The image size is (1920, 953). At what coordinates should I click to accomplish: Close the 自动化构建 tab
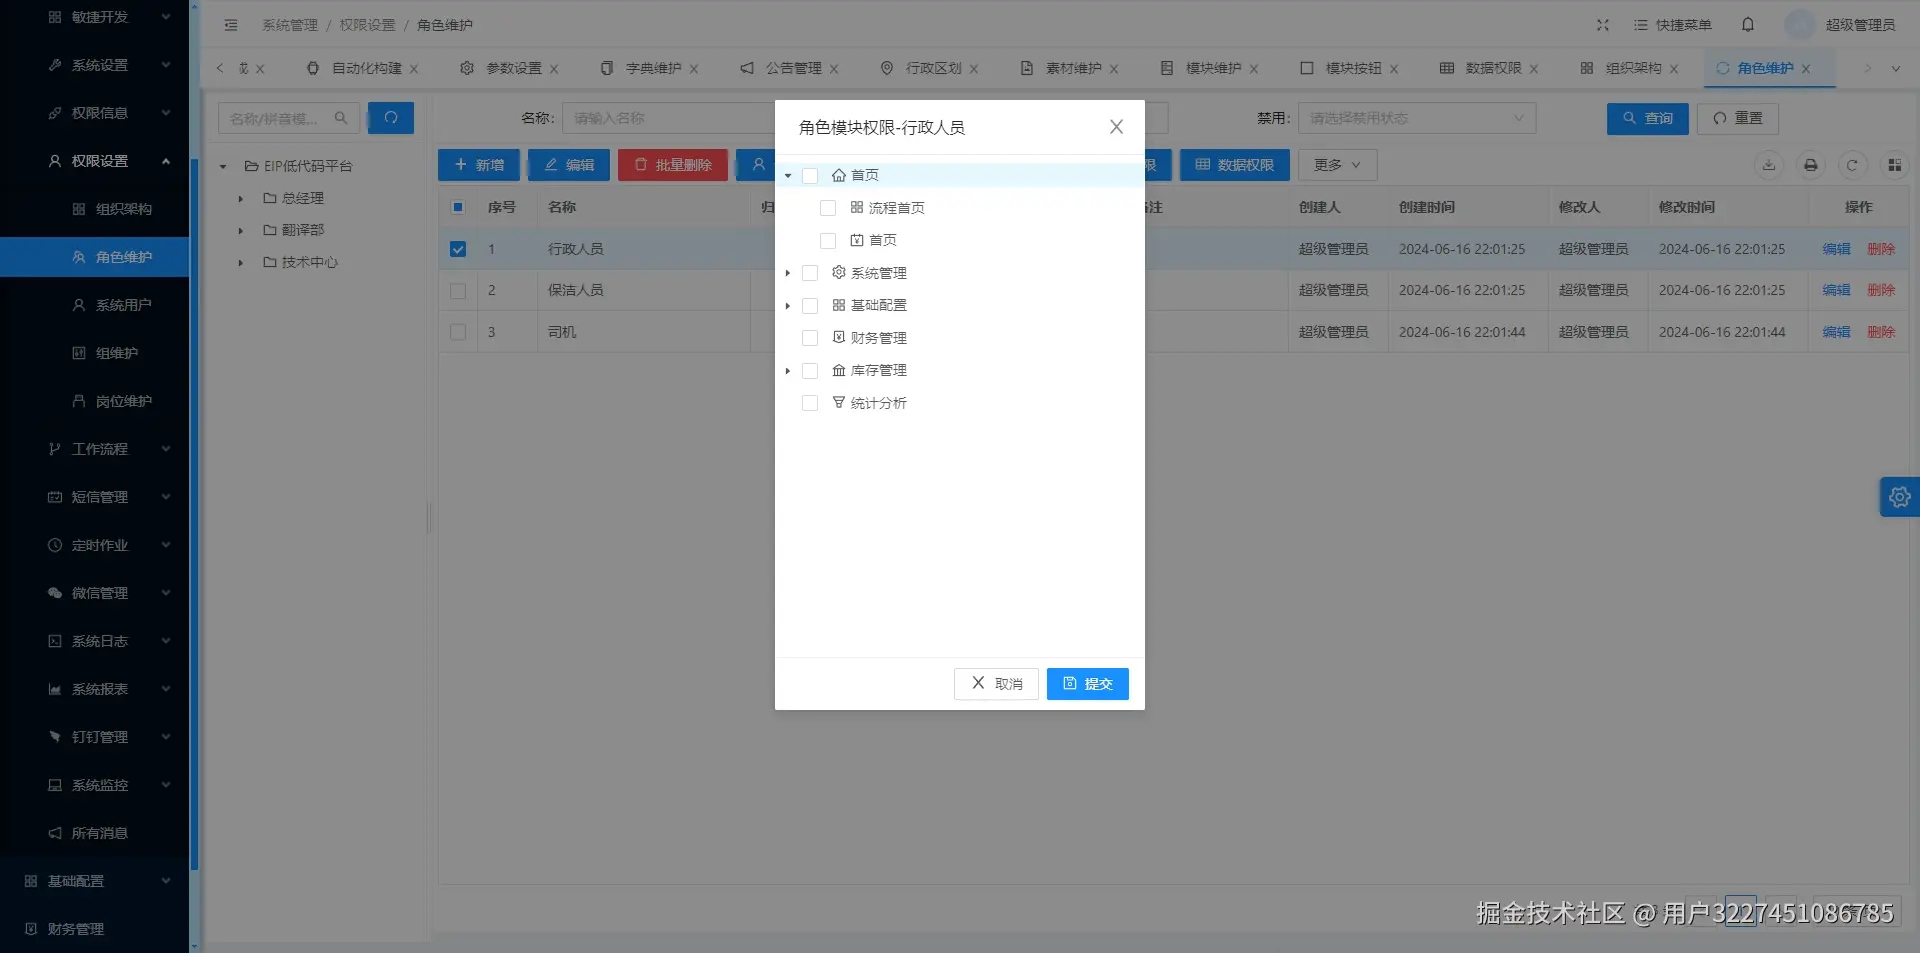click(414, 69)
